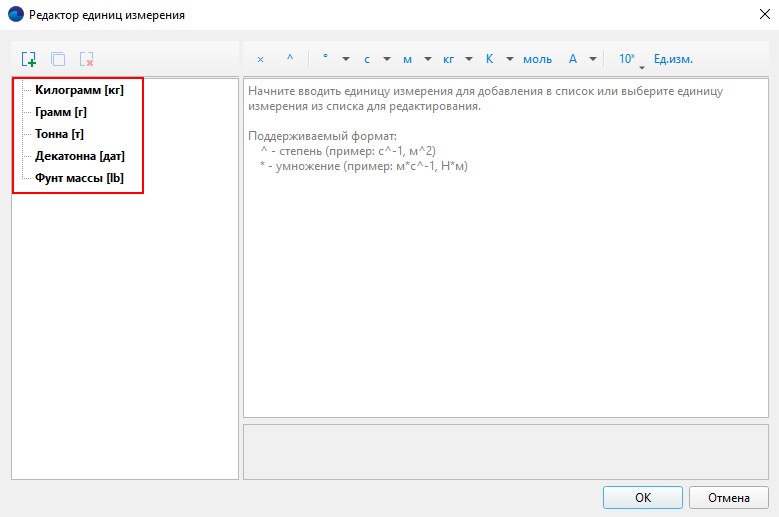Select the Грамм [г] list entry
The image size is (779, 517).
coord(61,112)
